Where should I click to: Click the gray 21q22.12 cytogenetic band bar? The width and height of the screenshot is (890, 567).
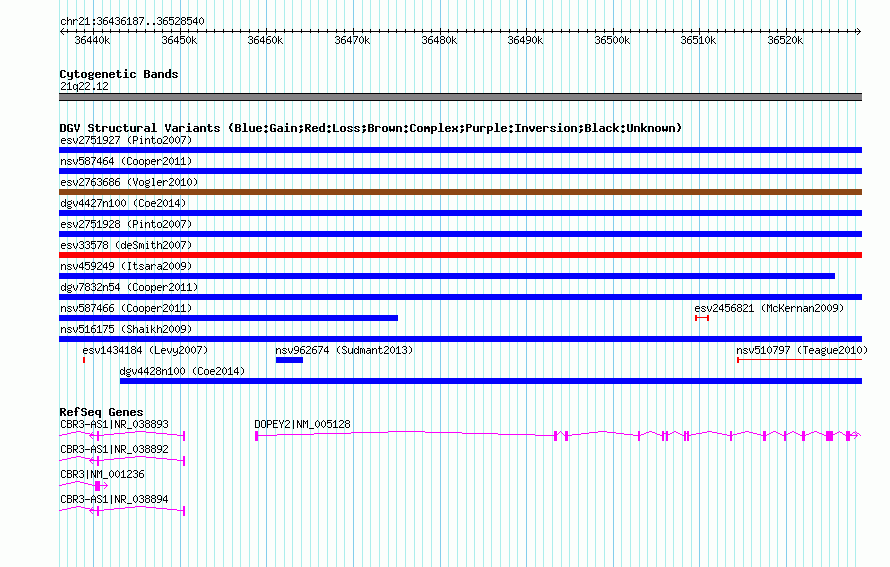coord(460,97)
